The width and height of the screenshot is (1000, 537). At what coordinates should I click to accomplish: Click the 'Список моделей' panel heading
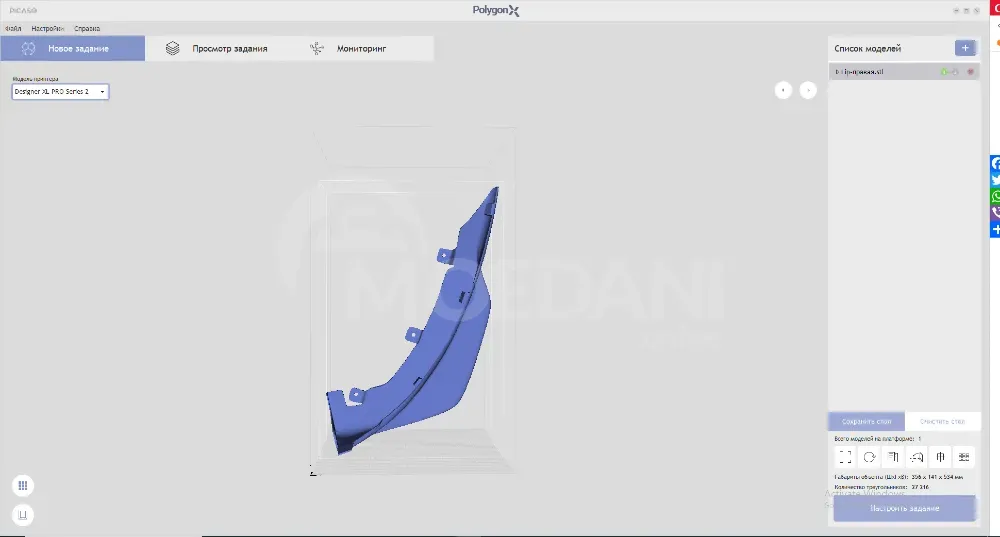[867, 48]
